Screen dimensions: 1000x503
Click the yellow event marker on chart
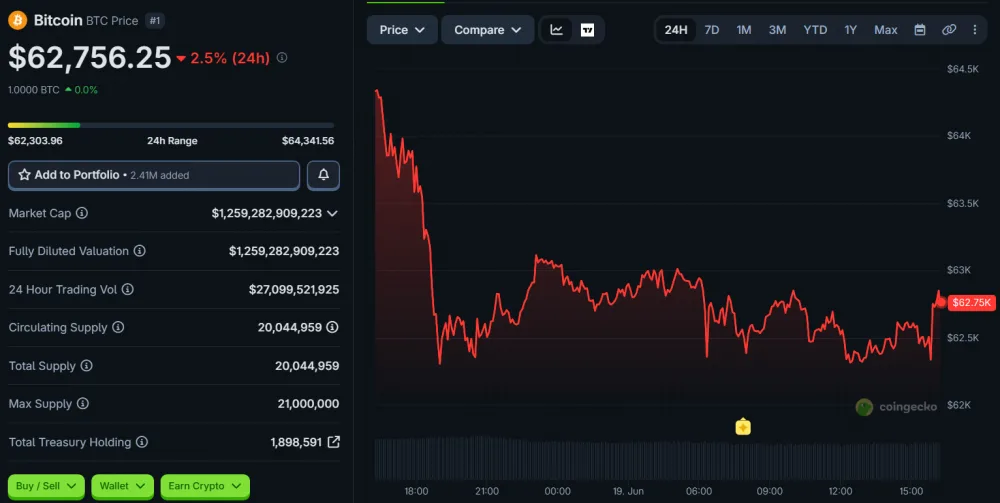[x=743, y=426]
